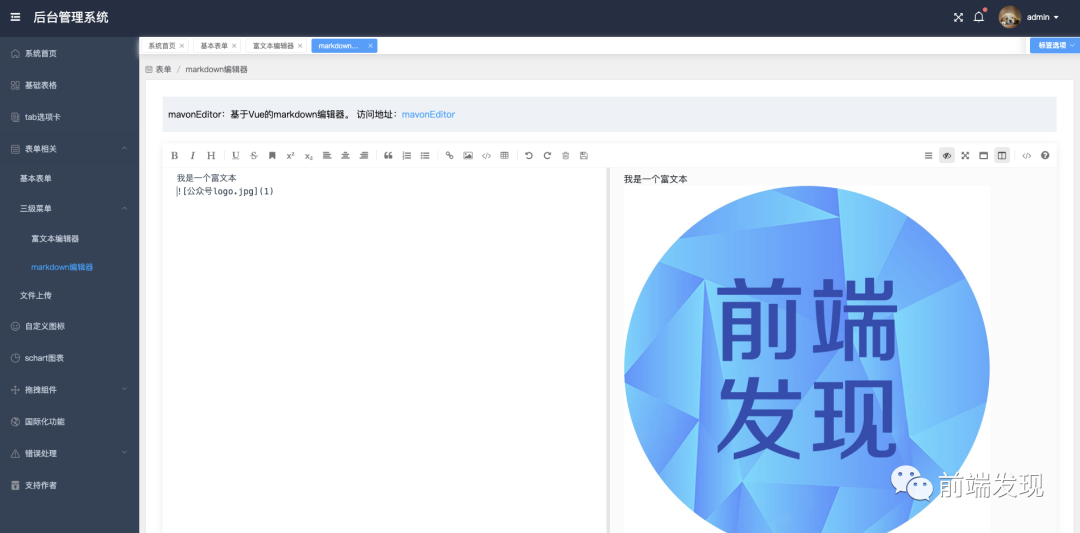Screen dimensions: 1080x533
Task: Open 自定义图标 in the sidebar
Action: [69, 326]
